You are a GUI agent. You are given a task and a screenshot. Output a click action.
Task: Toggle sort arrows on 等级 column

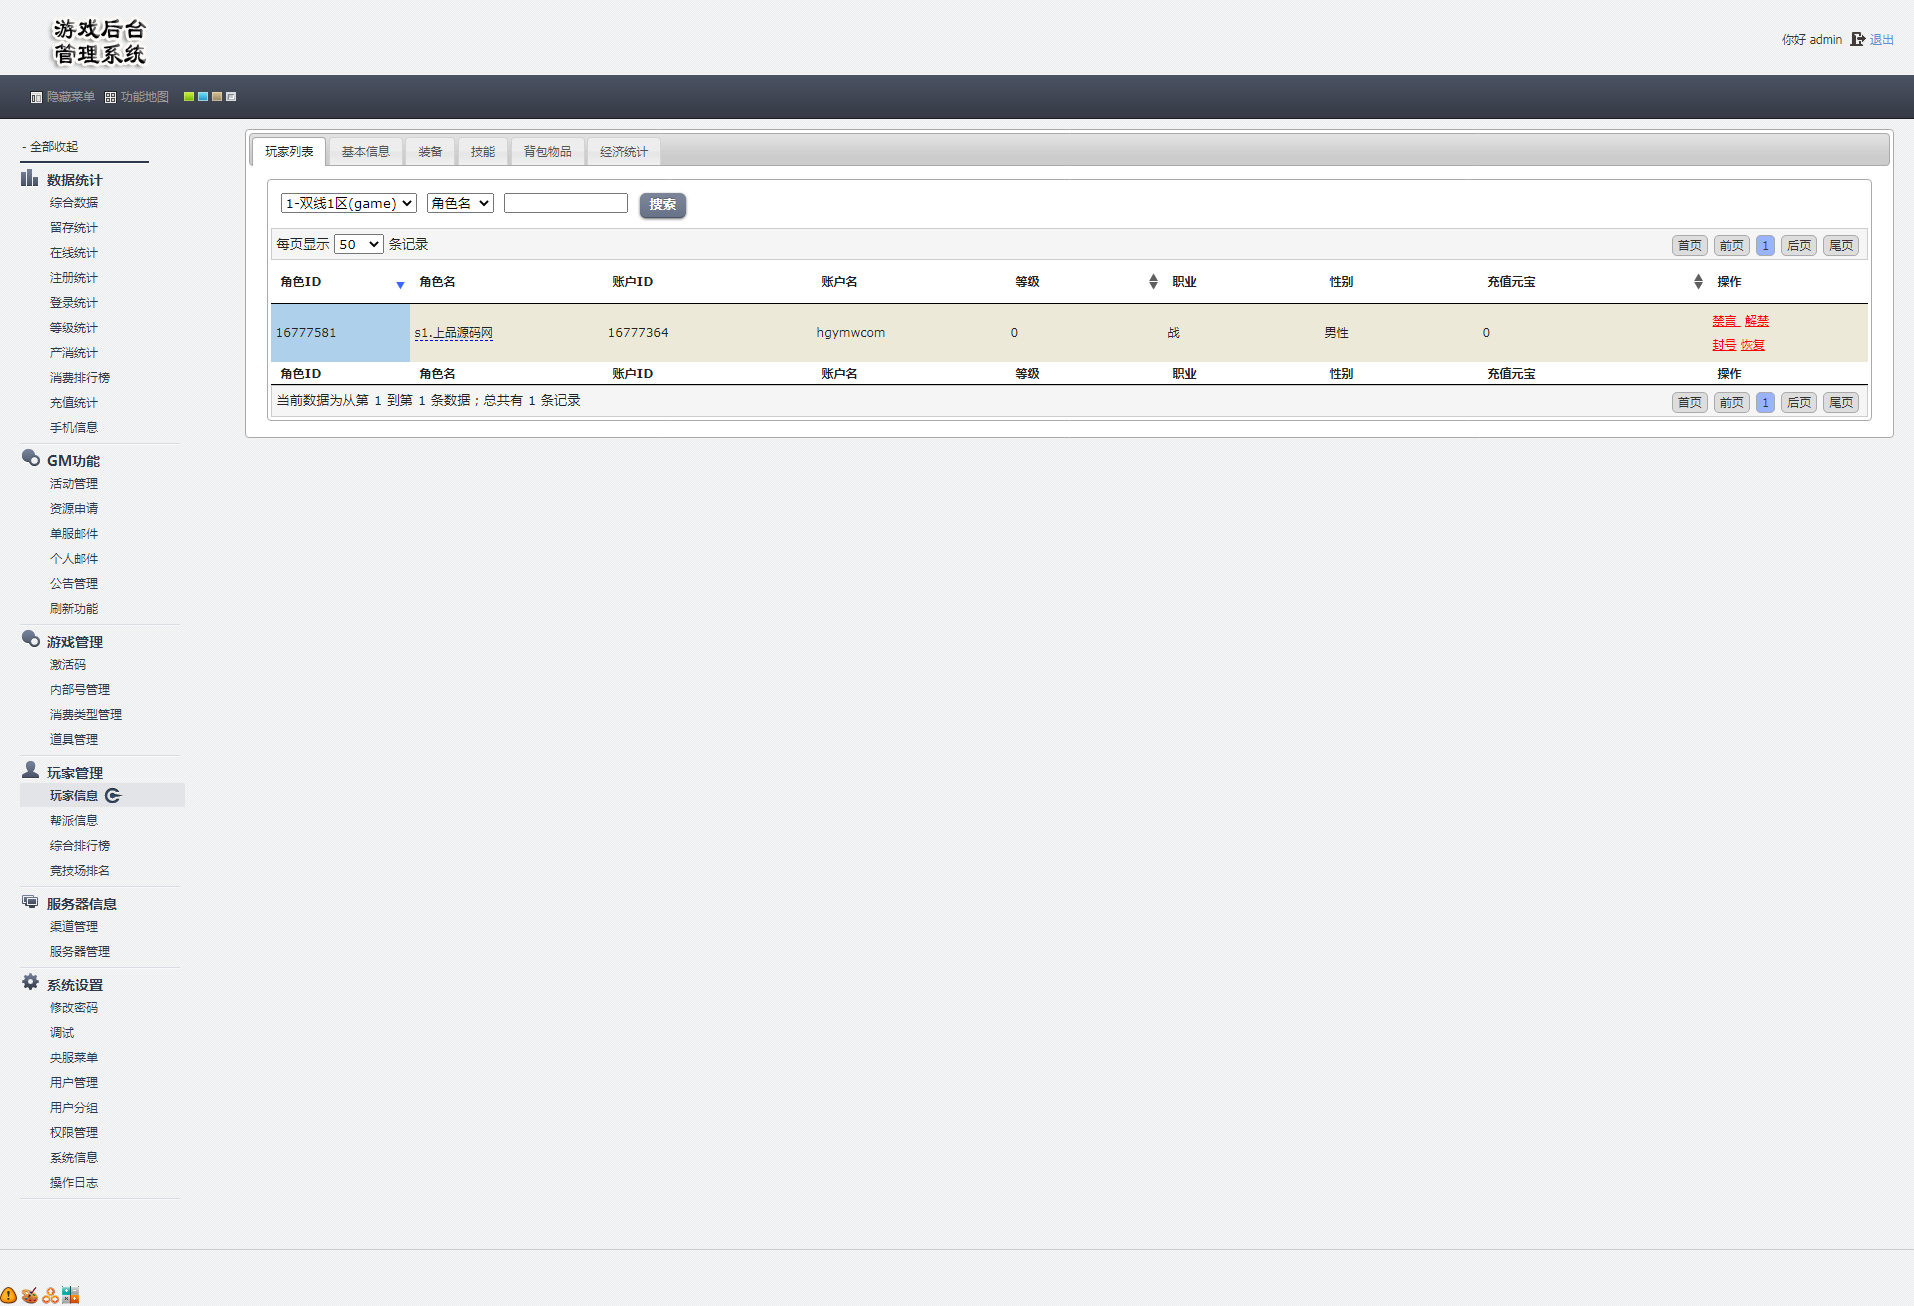[1153, 282]
